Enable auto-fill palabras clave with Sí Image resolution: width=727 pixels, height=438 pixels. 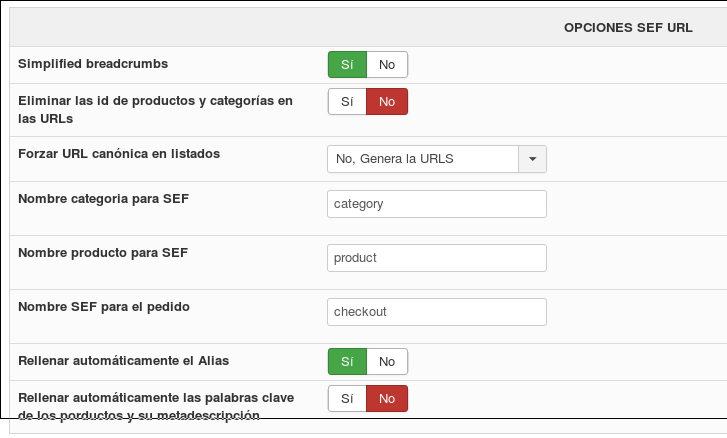point(348,399)
